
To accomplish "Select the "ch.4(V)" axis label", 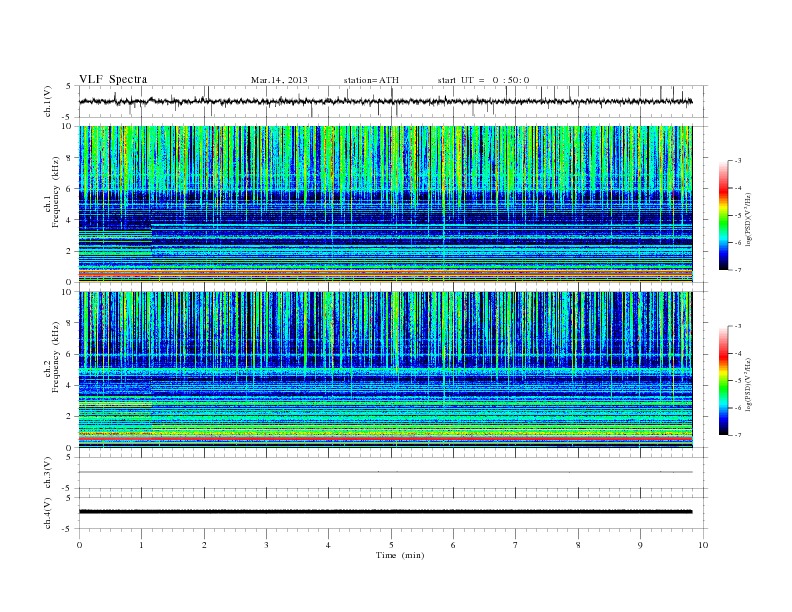I will [48, 513].
